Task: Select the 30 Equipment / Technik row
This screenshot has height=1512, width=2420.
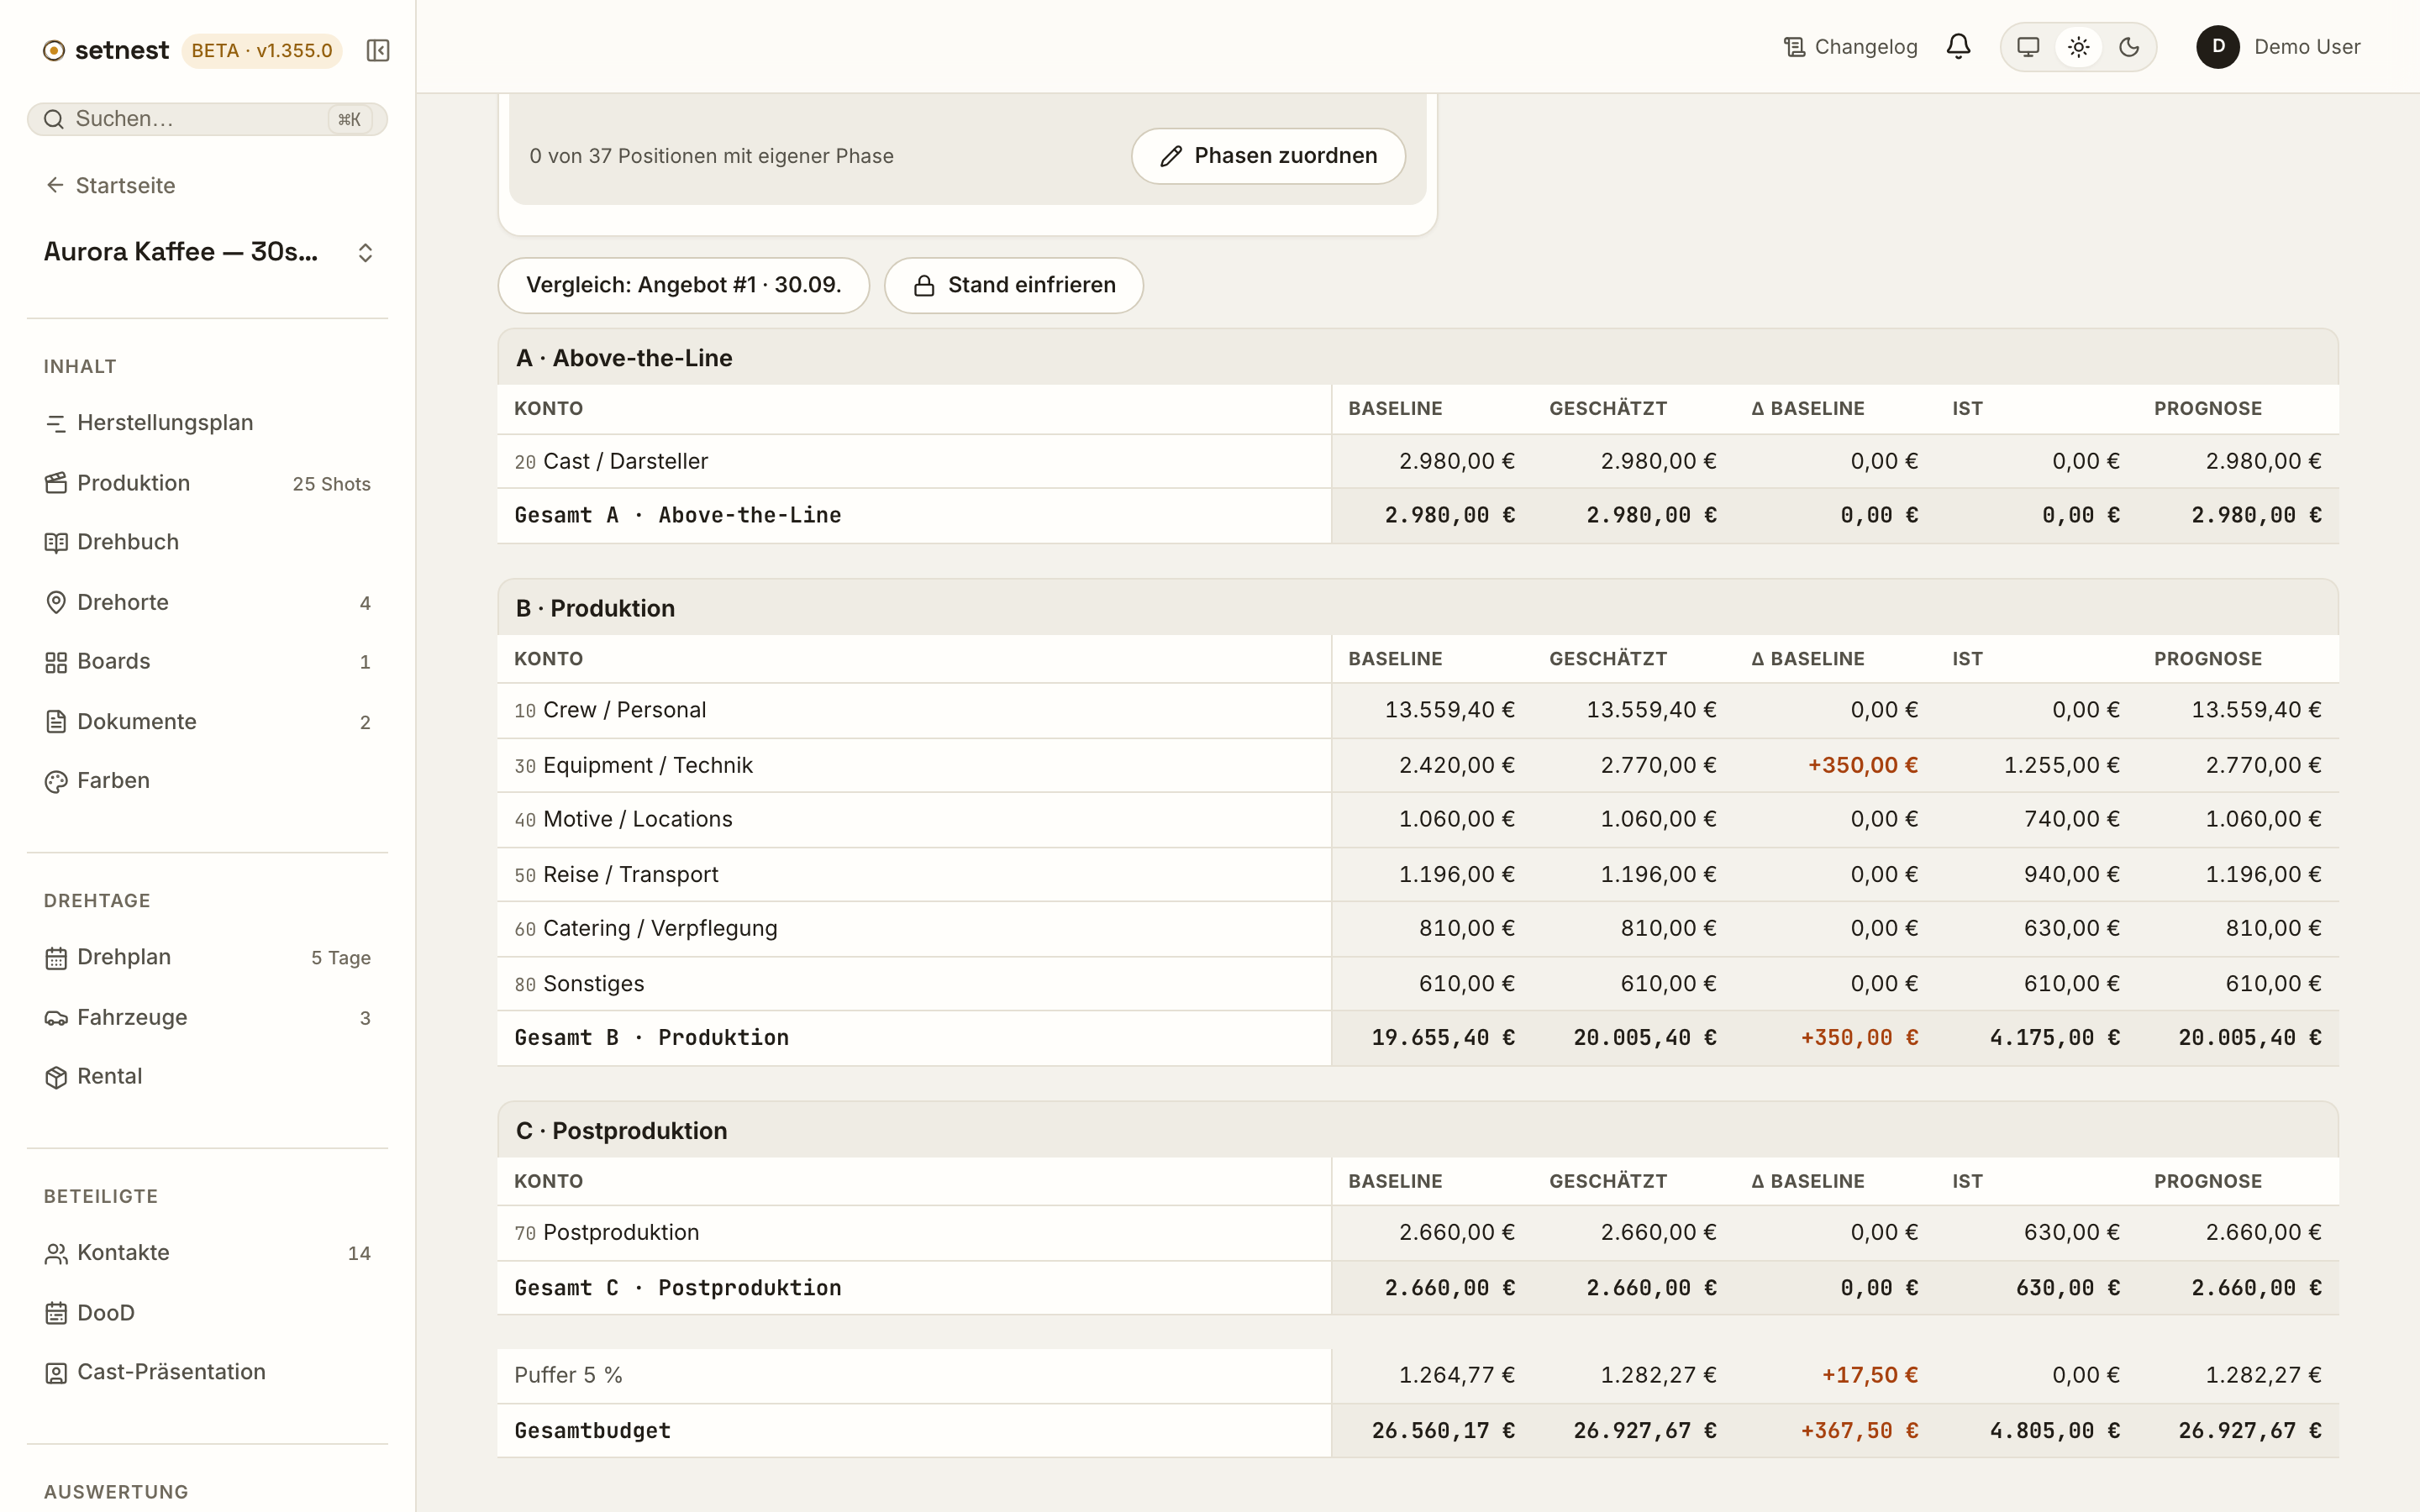Action: coord(1418,765)
